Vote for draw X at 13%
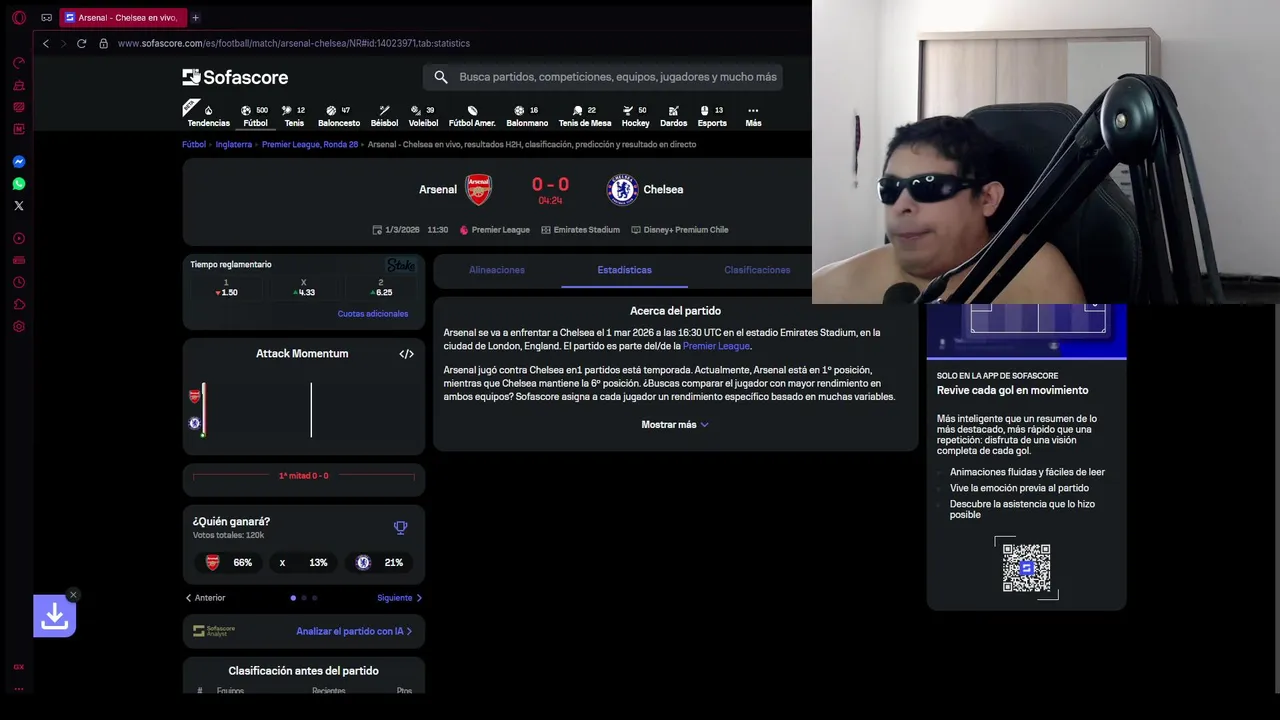This screenshot has width=1280, height=720. coord(304,563)
